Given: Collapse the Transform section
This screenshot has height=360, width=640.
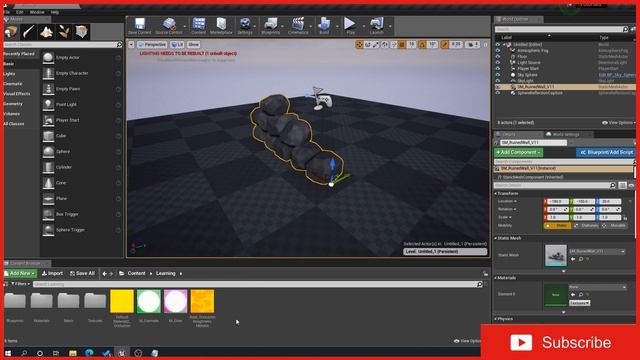Looking at the screenshot, I should (496, 193).
